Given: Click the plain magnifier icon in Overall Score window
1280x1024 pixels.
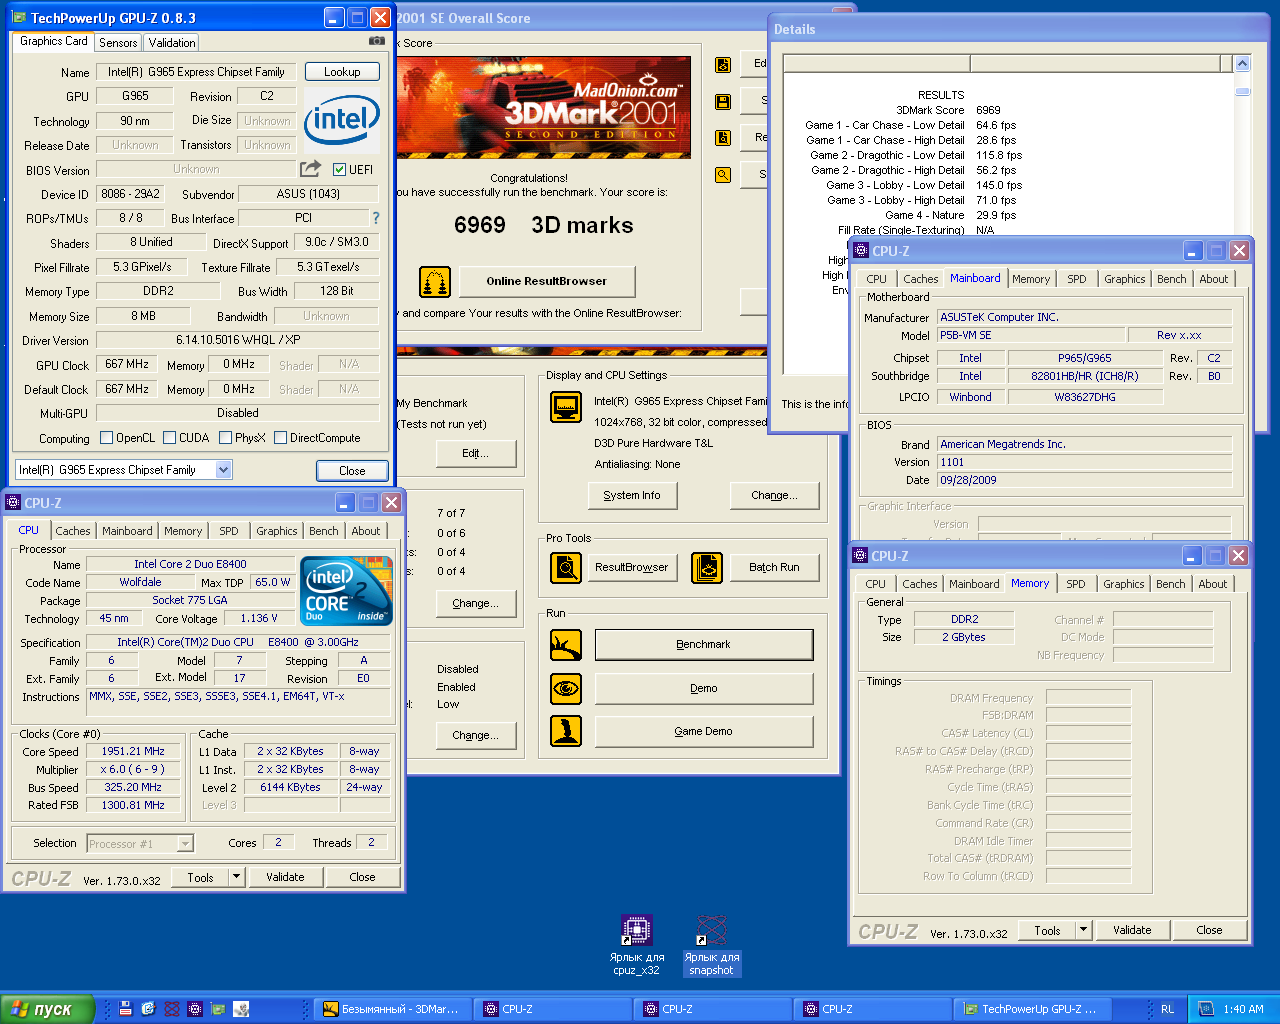Looking at the screenshot, I should [x=723, y=175].
